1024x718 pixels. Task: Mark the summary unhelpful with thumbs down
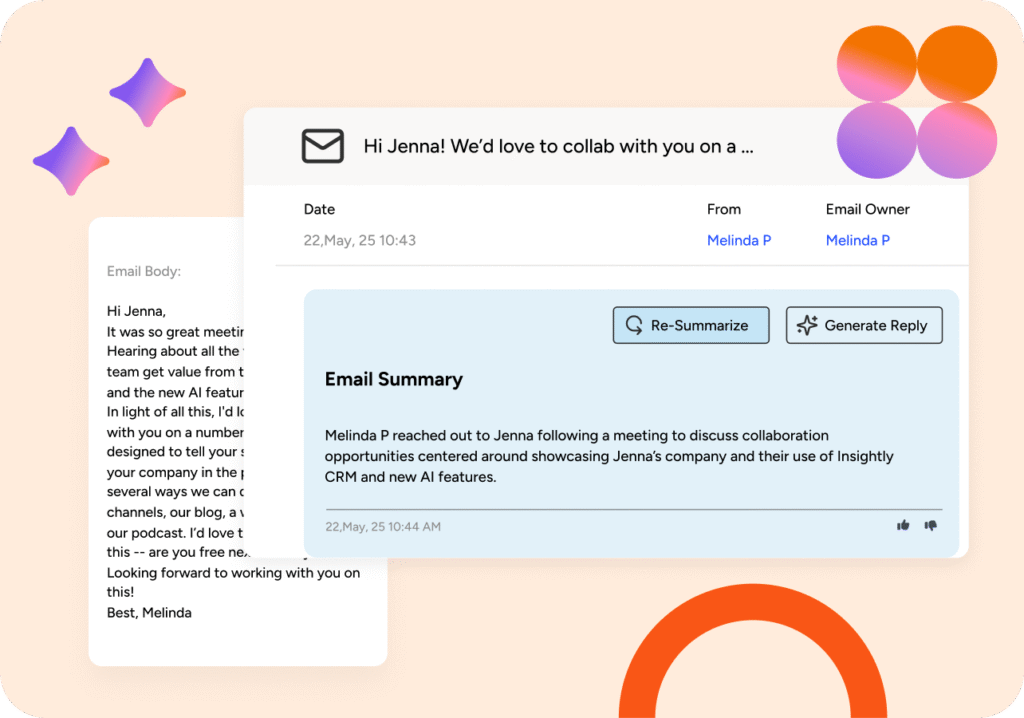tap(930, 525)
